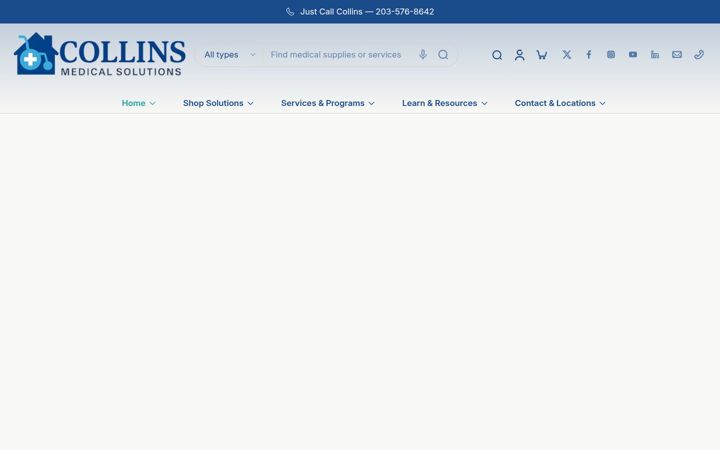This screenshot has width=720, height=450.
Task: Open the Collins Medical Solutions logo homepage
Action: 100,54
